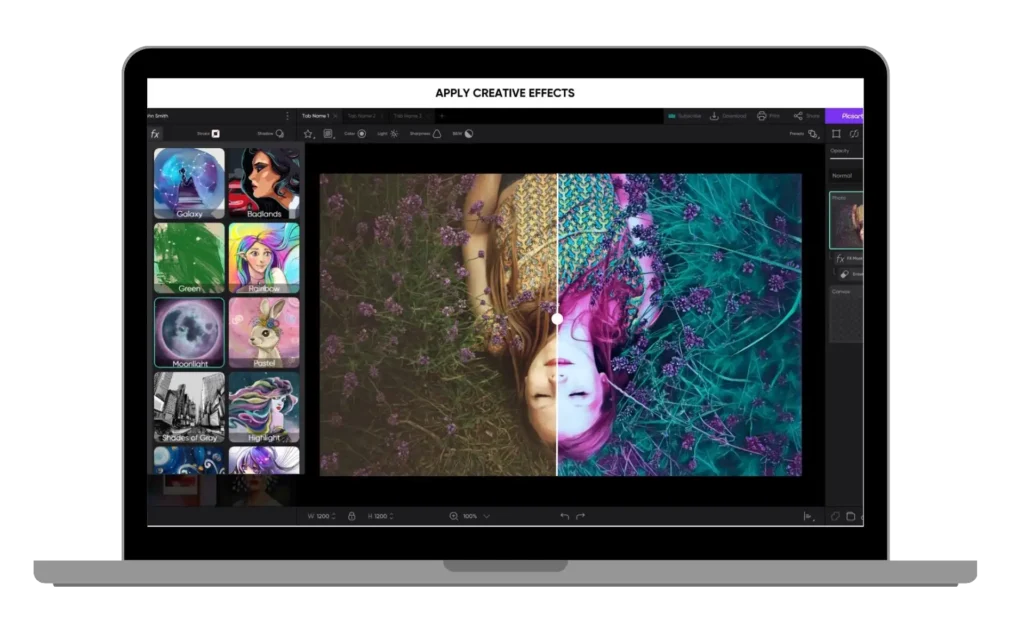The image size is (1024, 640).
Task: Open the three-dot menu beside John Smith
Action: [x=287, y=116]
